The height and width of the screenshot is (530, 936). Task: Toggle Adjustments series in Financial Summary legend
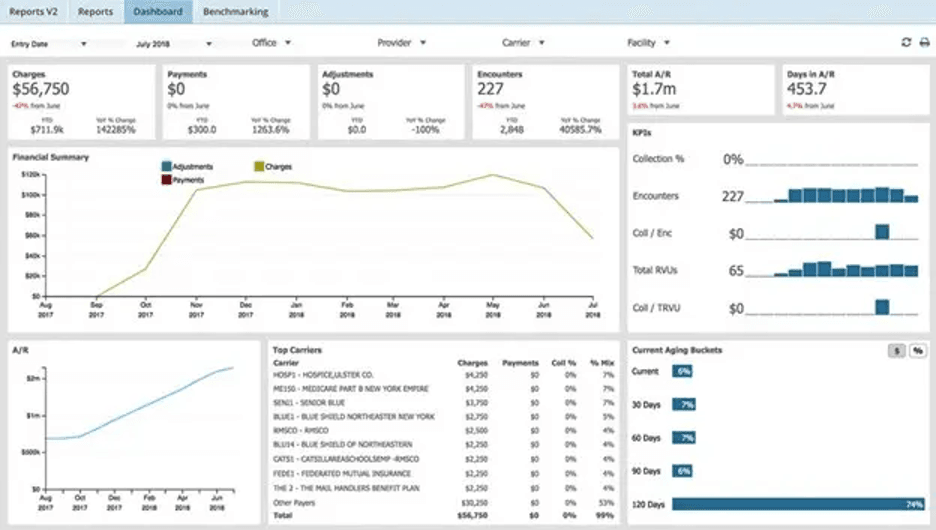click(166, 166)
